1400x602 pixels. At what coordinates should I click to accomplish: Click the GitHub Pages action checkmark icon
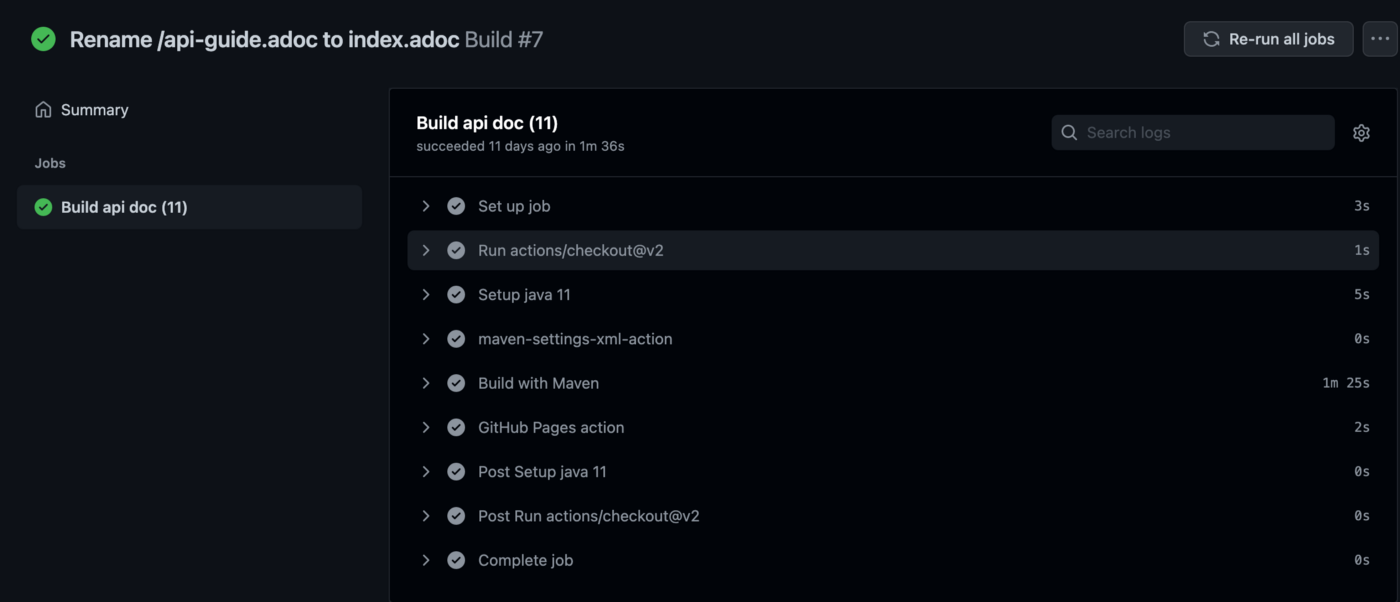click(456, 427)
